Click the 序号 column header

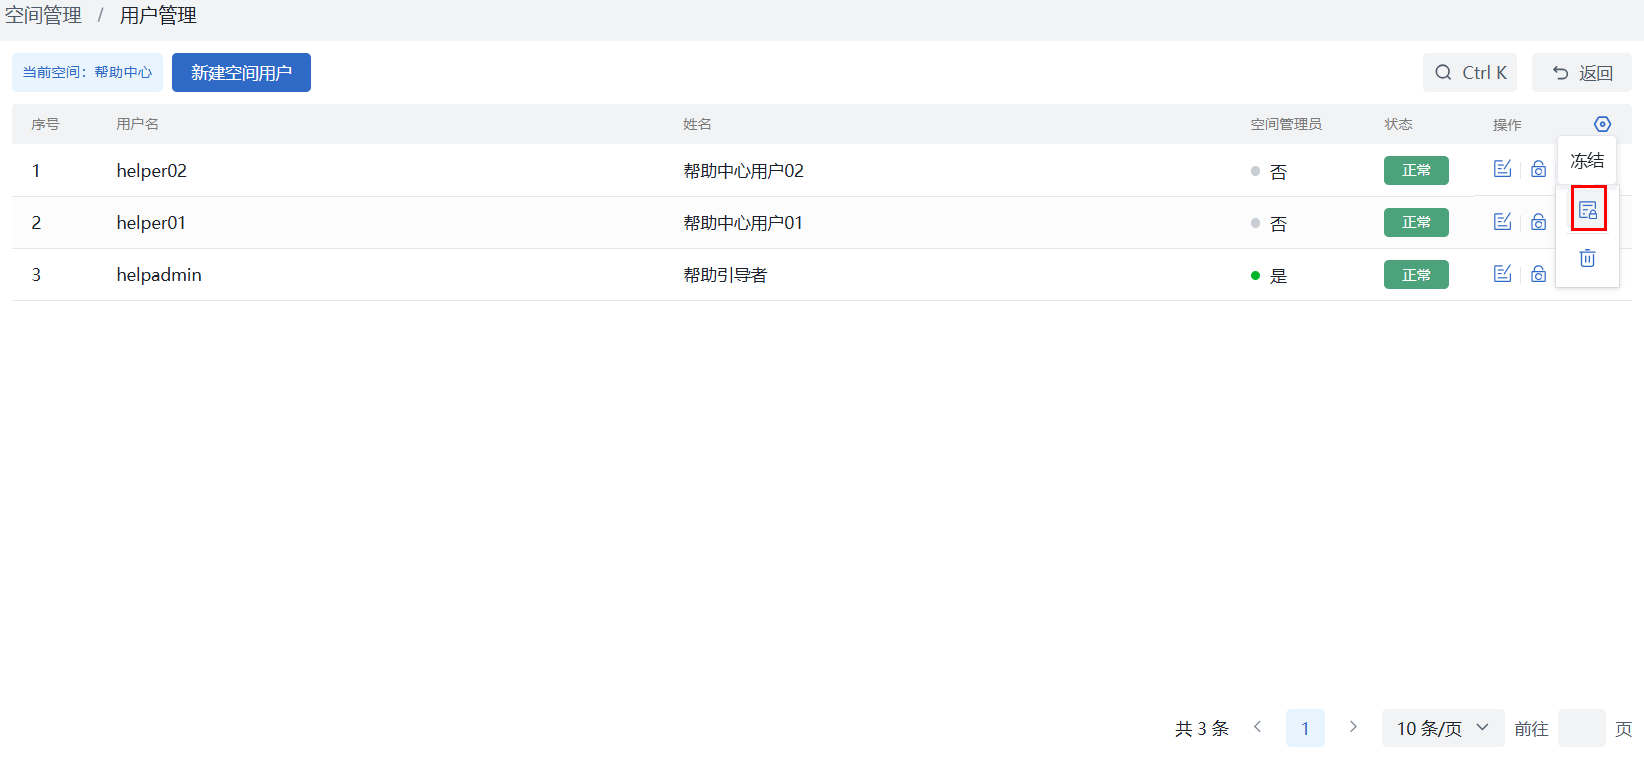(45, 124)
